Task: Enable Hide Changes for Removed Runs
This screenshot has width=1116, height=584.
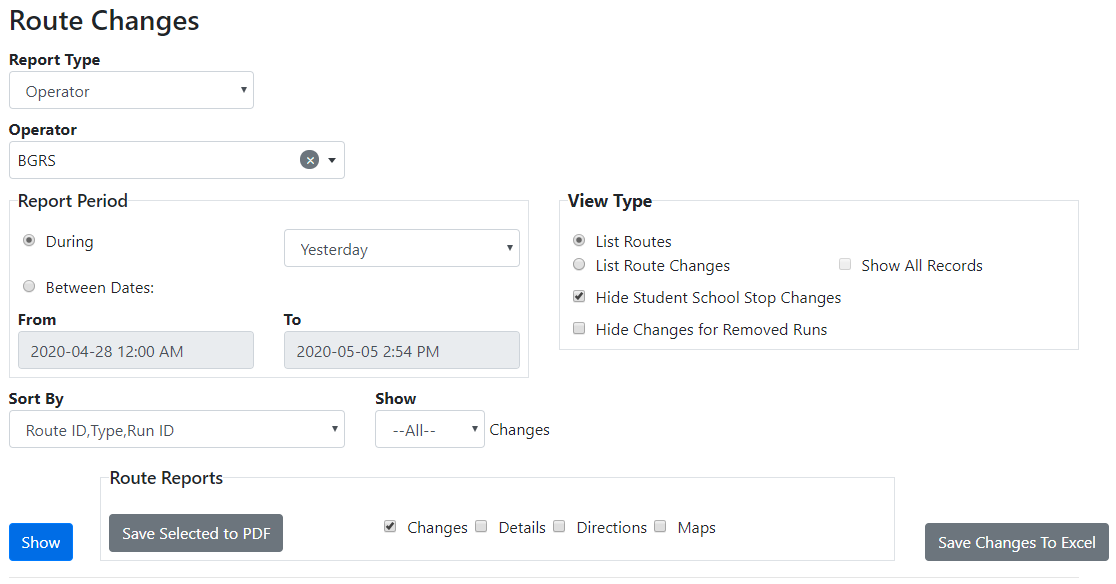Action: (x=579, y=328)
